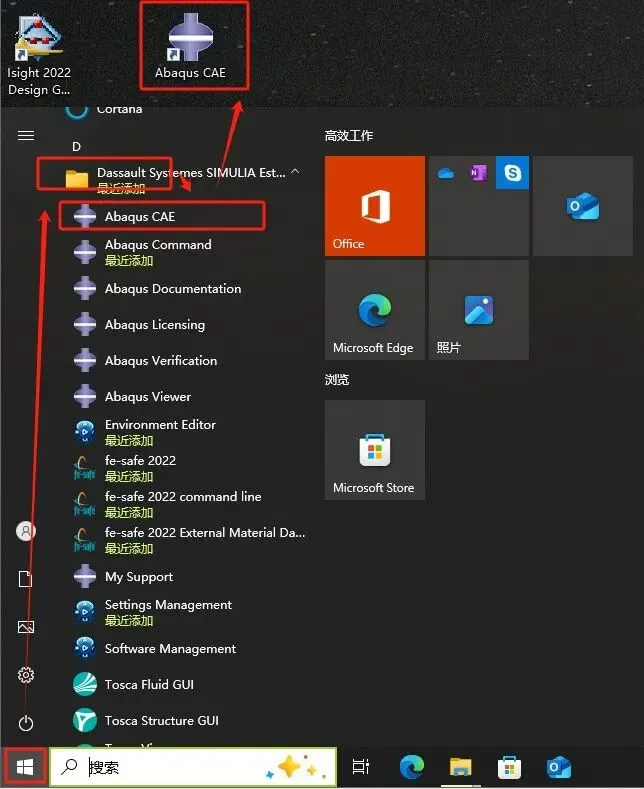
Task: Open Microsoft Store from the taskbar
Action: tap(509, 767)
